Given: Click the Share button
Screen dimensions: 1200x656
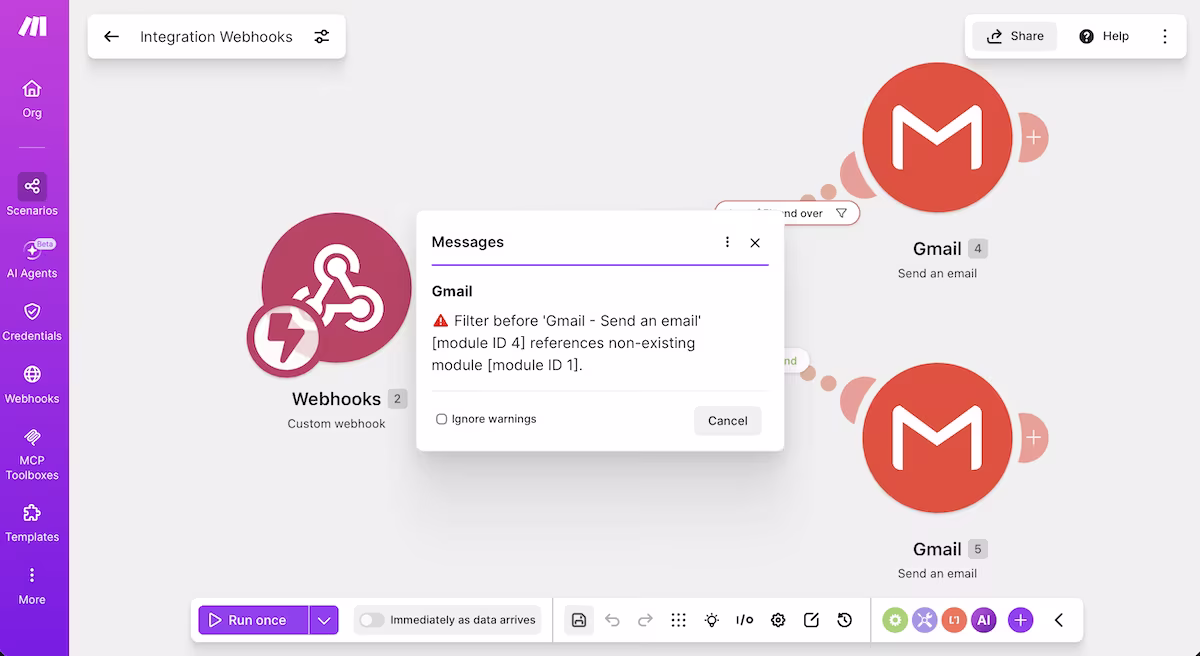Looking at the screenshot, I should pos(1015,36).
